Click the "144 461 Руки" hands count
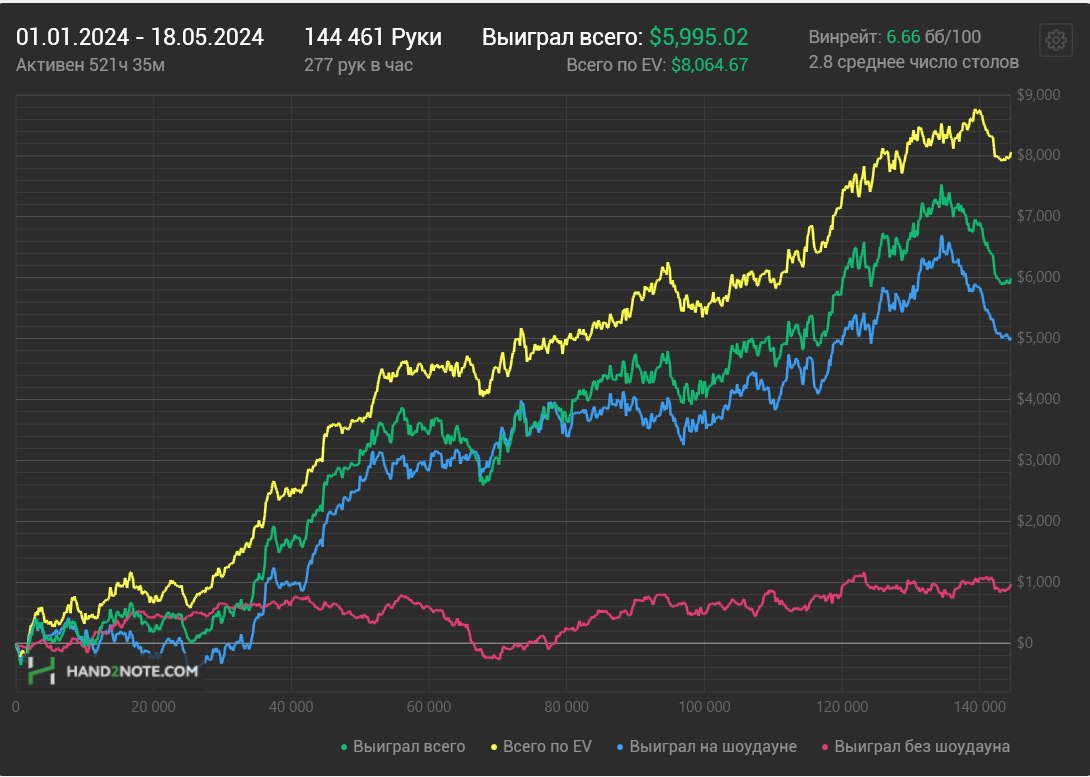The height and width of the screenshot is (777, 1090). tap(373, 38)
